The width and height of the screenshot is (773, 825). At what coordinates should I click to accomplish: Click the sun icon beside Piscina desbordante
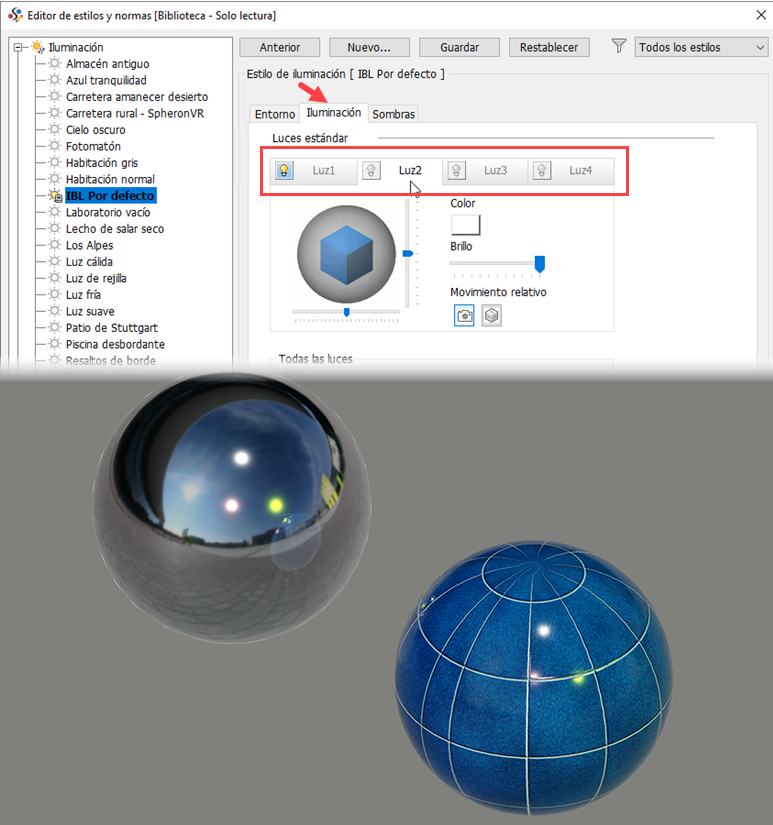click(55, 344)
